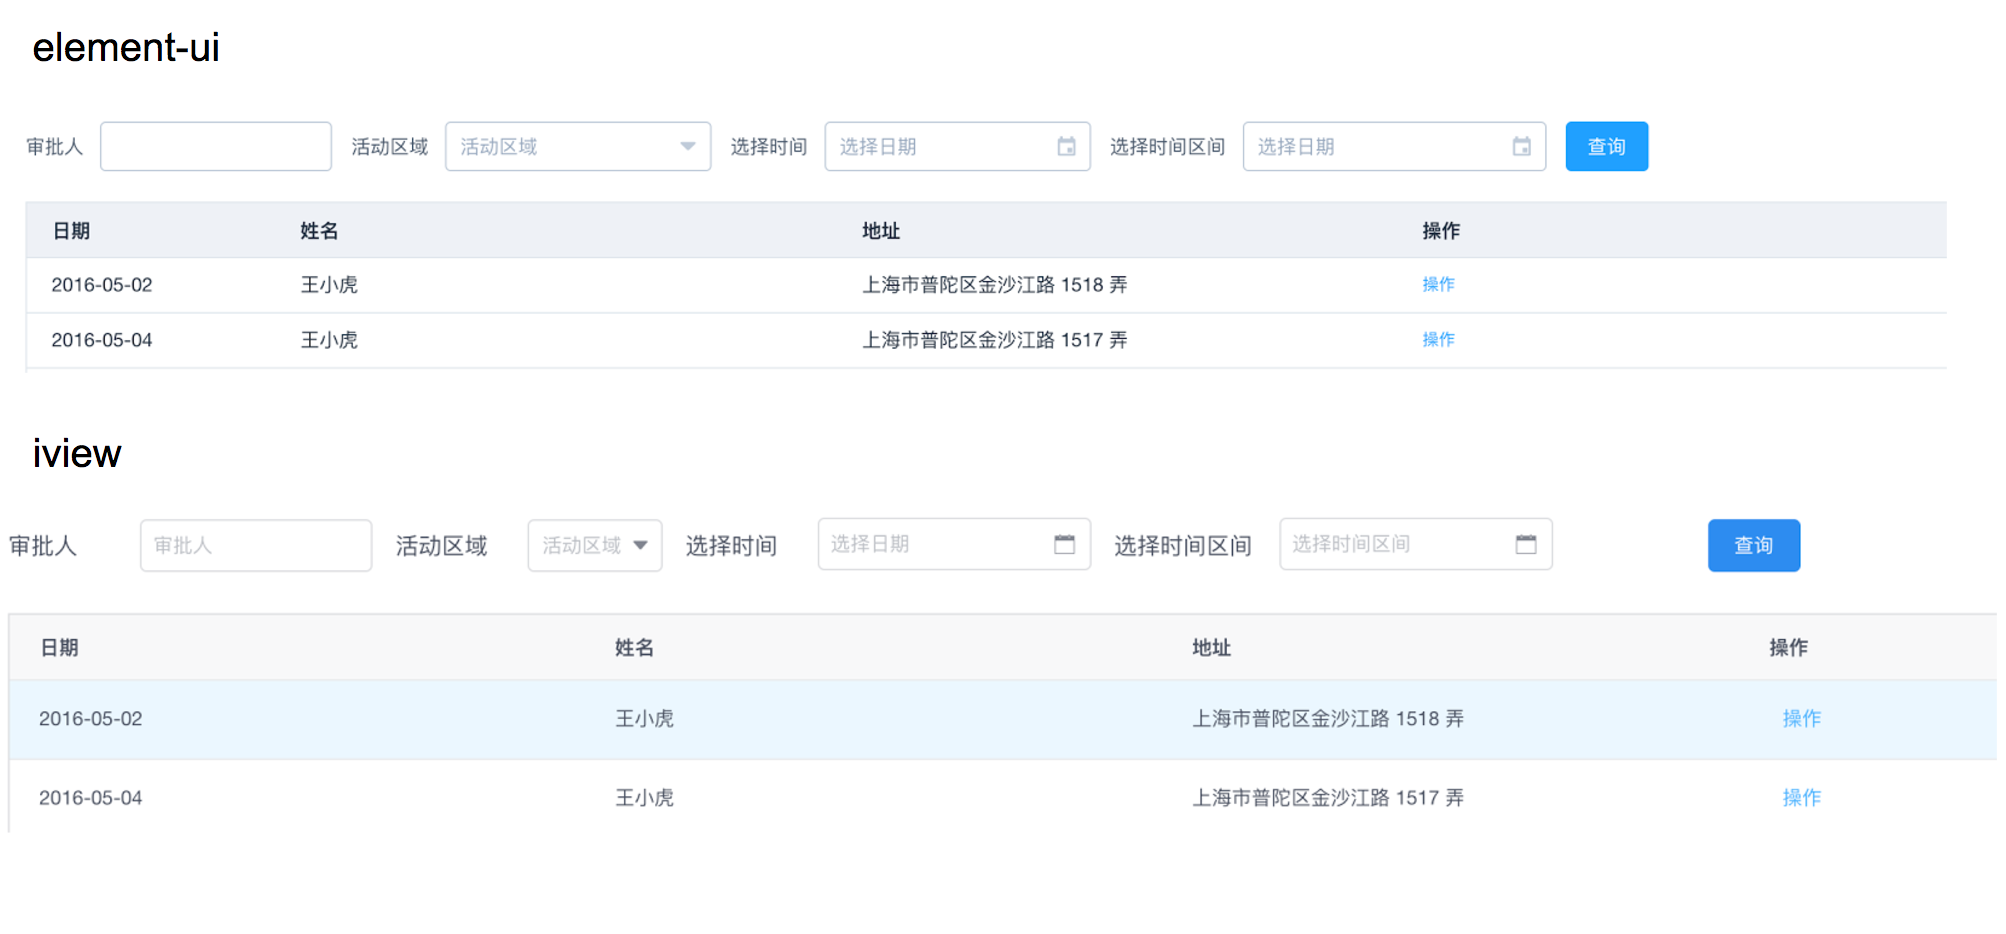The image size is (2006, 934).
Task: Click iview 选择时间 form label
Action: 731,545
